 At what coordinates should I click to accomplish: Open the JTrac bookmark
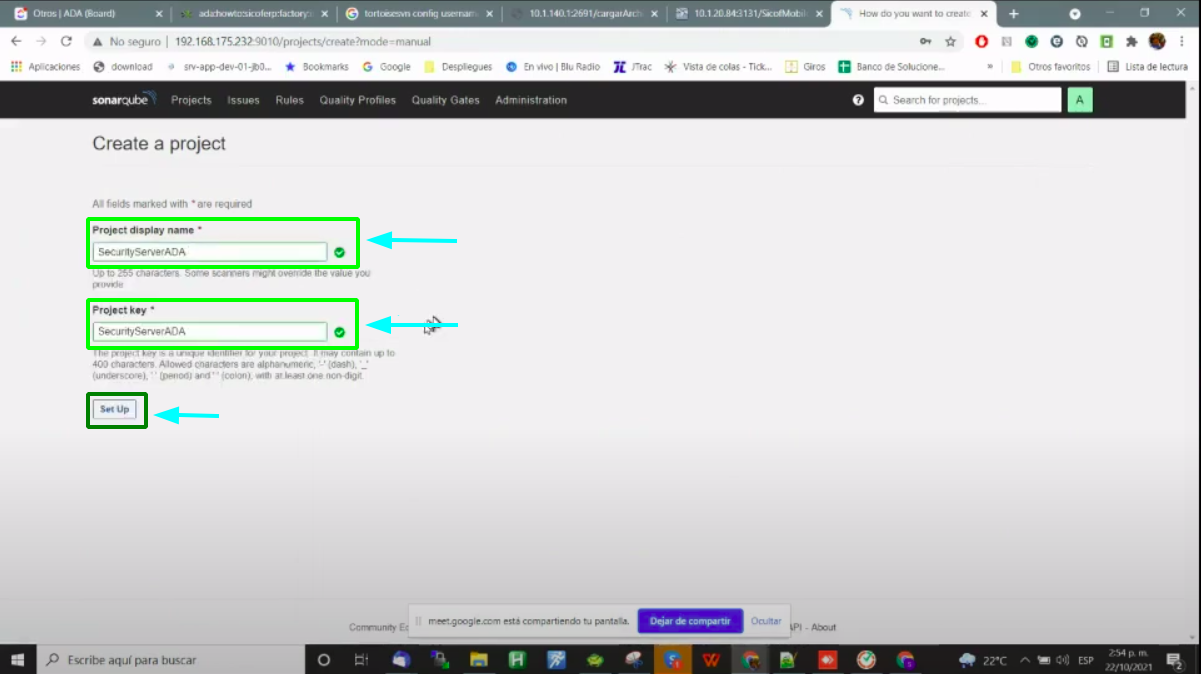point(633,67)
